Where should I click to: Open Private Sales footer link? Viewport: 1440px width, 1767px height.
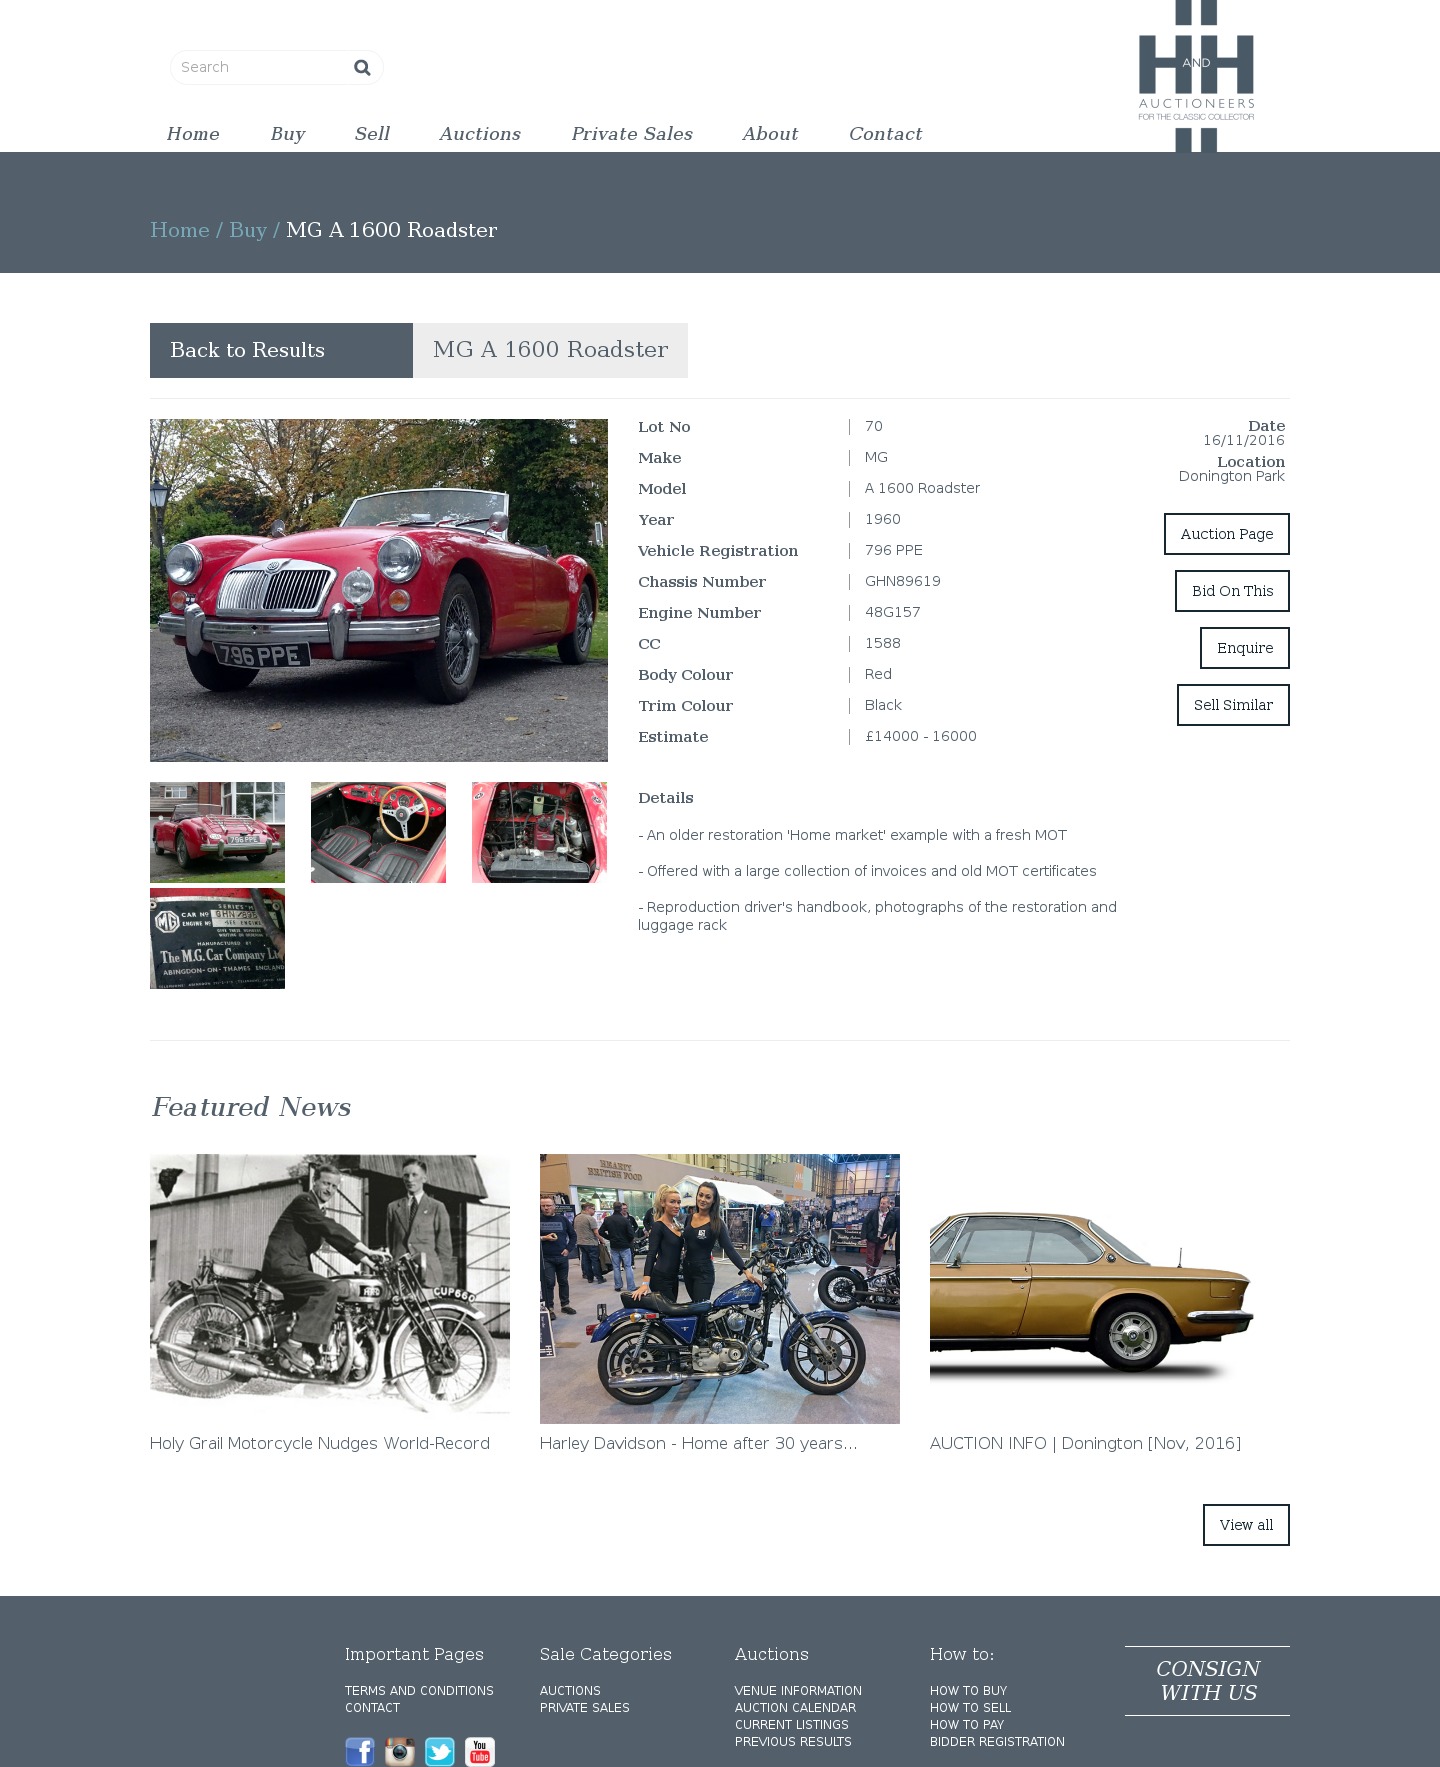[x=585, y=1708]
